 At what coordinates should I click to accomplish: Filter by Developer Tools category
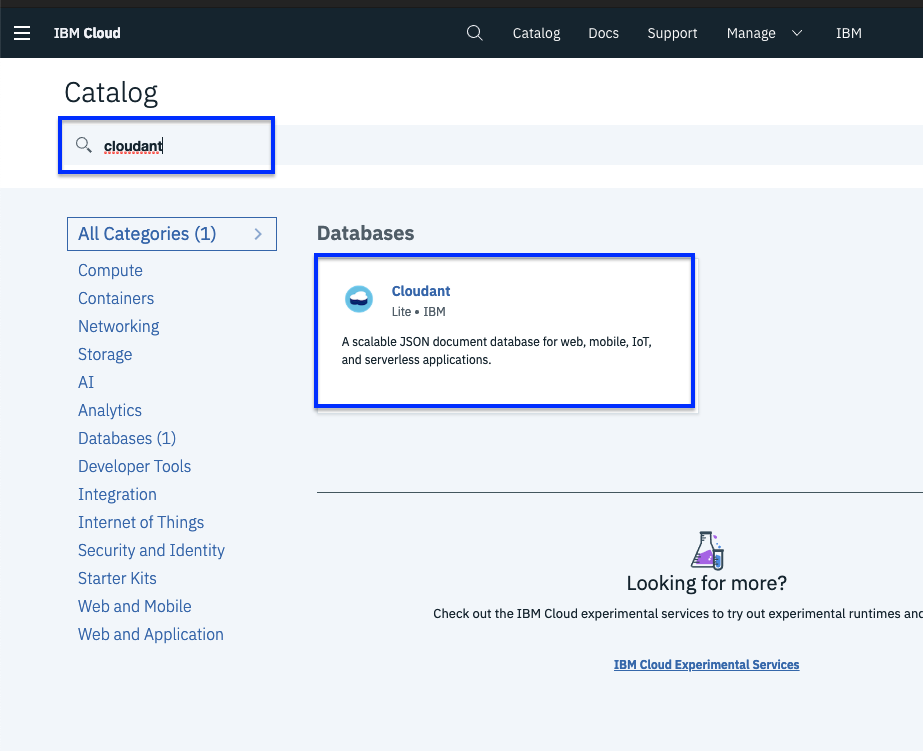point(134,466)
